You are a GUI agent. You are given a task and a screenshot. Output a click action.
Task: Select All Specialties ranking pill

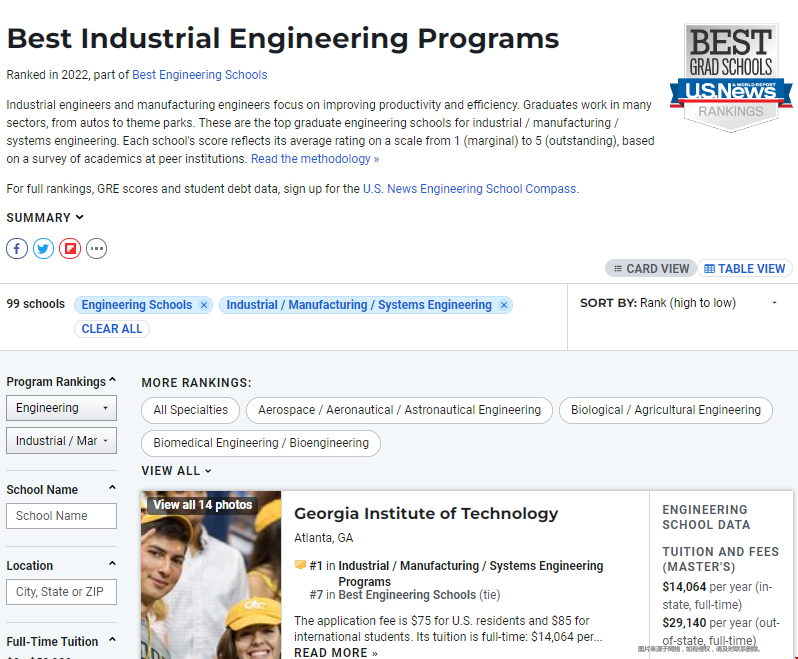190,410
